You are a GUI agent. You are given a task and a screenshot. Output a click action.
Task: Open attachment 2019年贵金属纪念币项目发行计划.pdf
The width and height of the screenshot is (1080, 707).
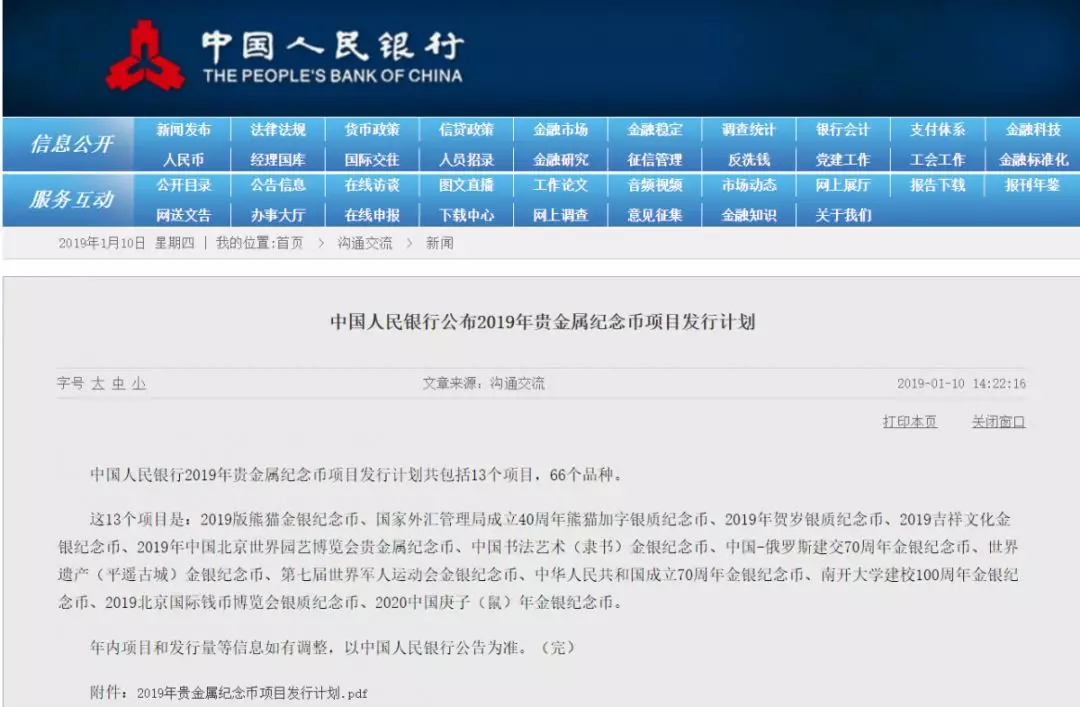point(252,693)
